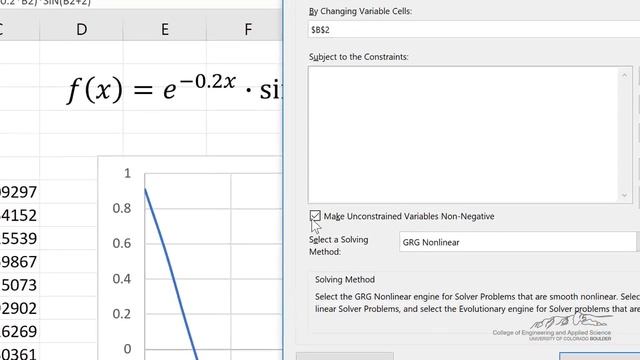Screen dimensions: 640x360
Task: Click the chart axis label 0.8
Action: (x=122, y=208)
